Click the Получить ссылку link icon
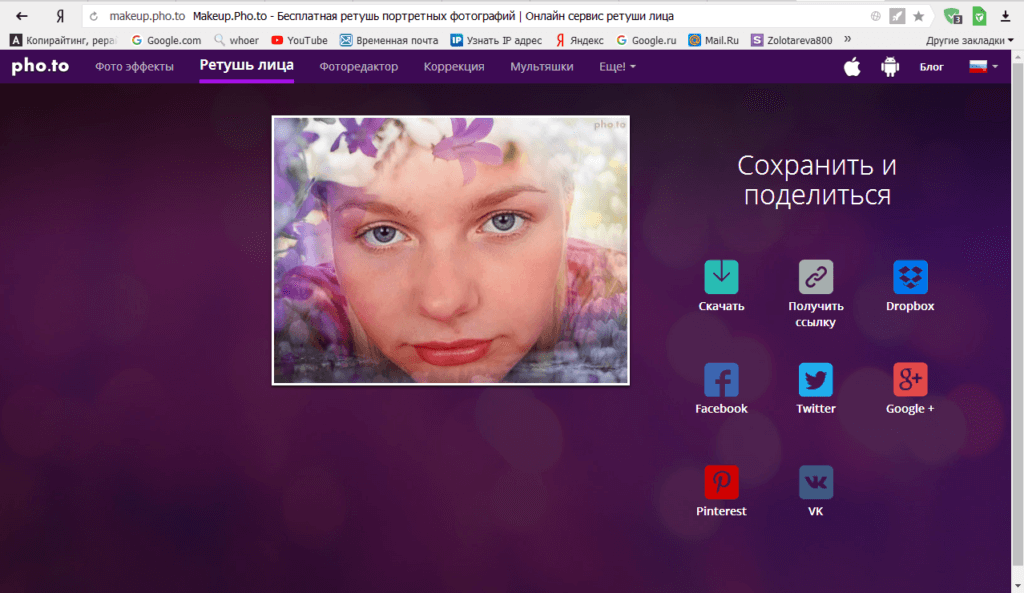 [x=816, y=277]
